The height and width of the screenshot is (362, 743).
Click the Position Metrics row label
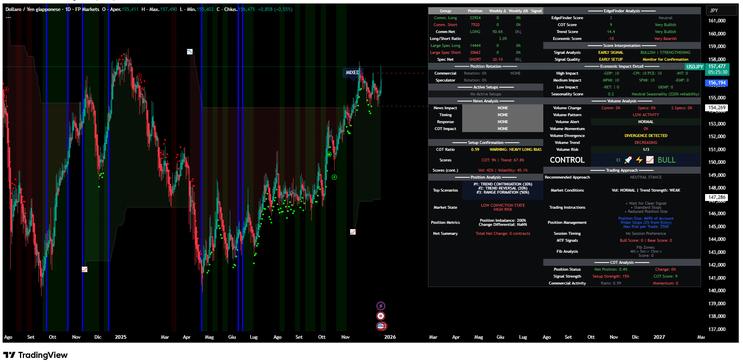[x=444, y=222]
